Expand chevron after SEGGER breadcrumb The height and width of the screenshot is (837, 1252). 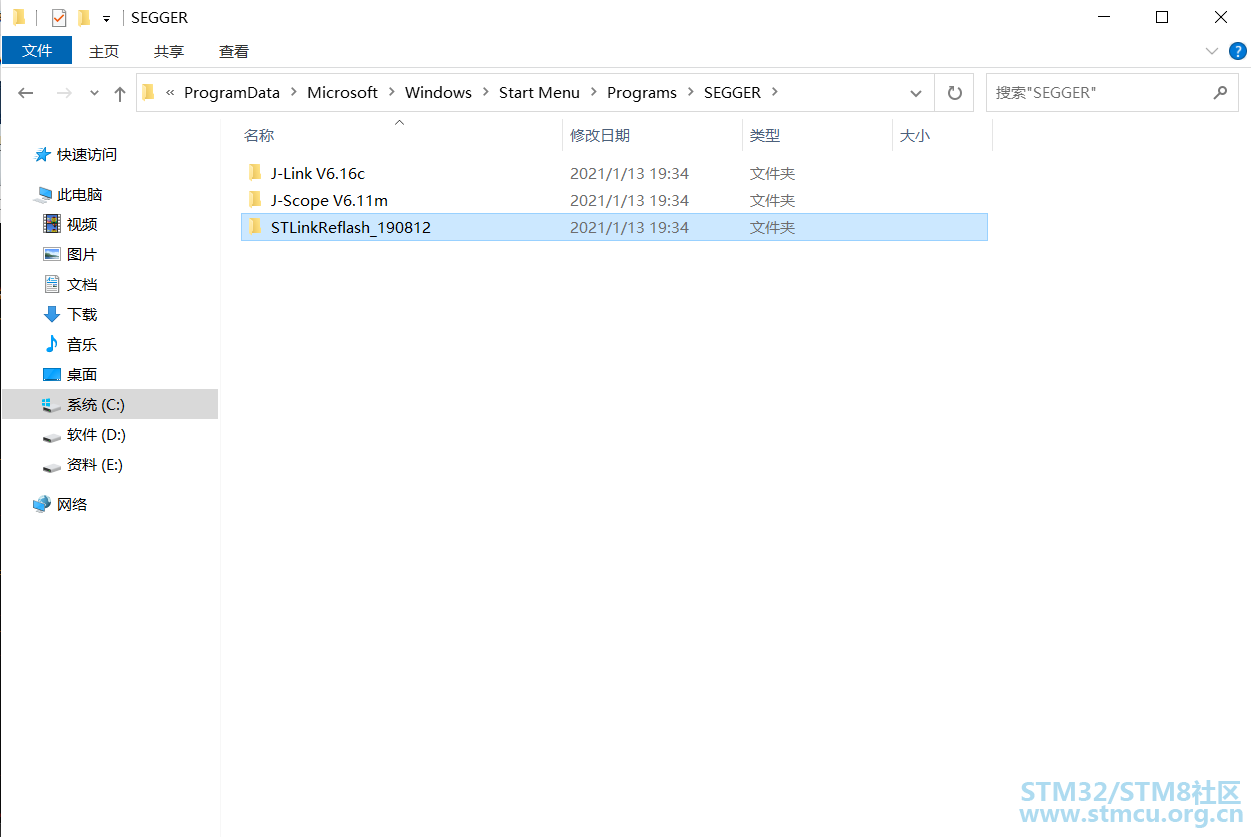tap(775, 92)
